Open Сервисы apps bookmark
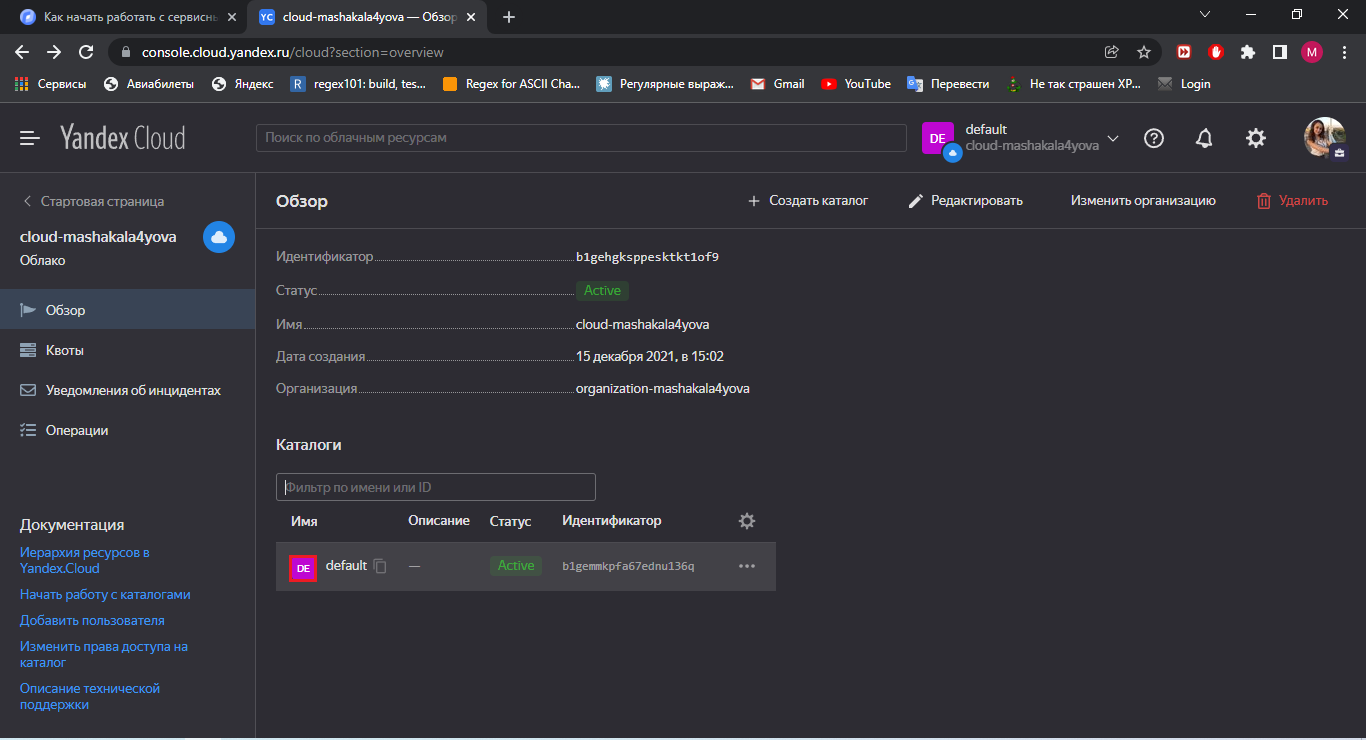This screenshot has height=740, width=1366. point(51,84)
